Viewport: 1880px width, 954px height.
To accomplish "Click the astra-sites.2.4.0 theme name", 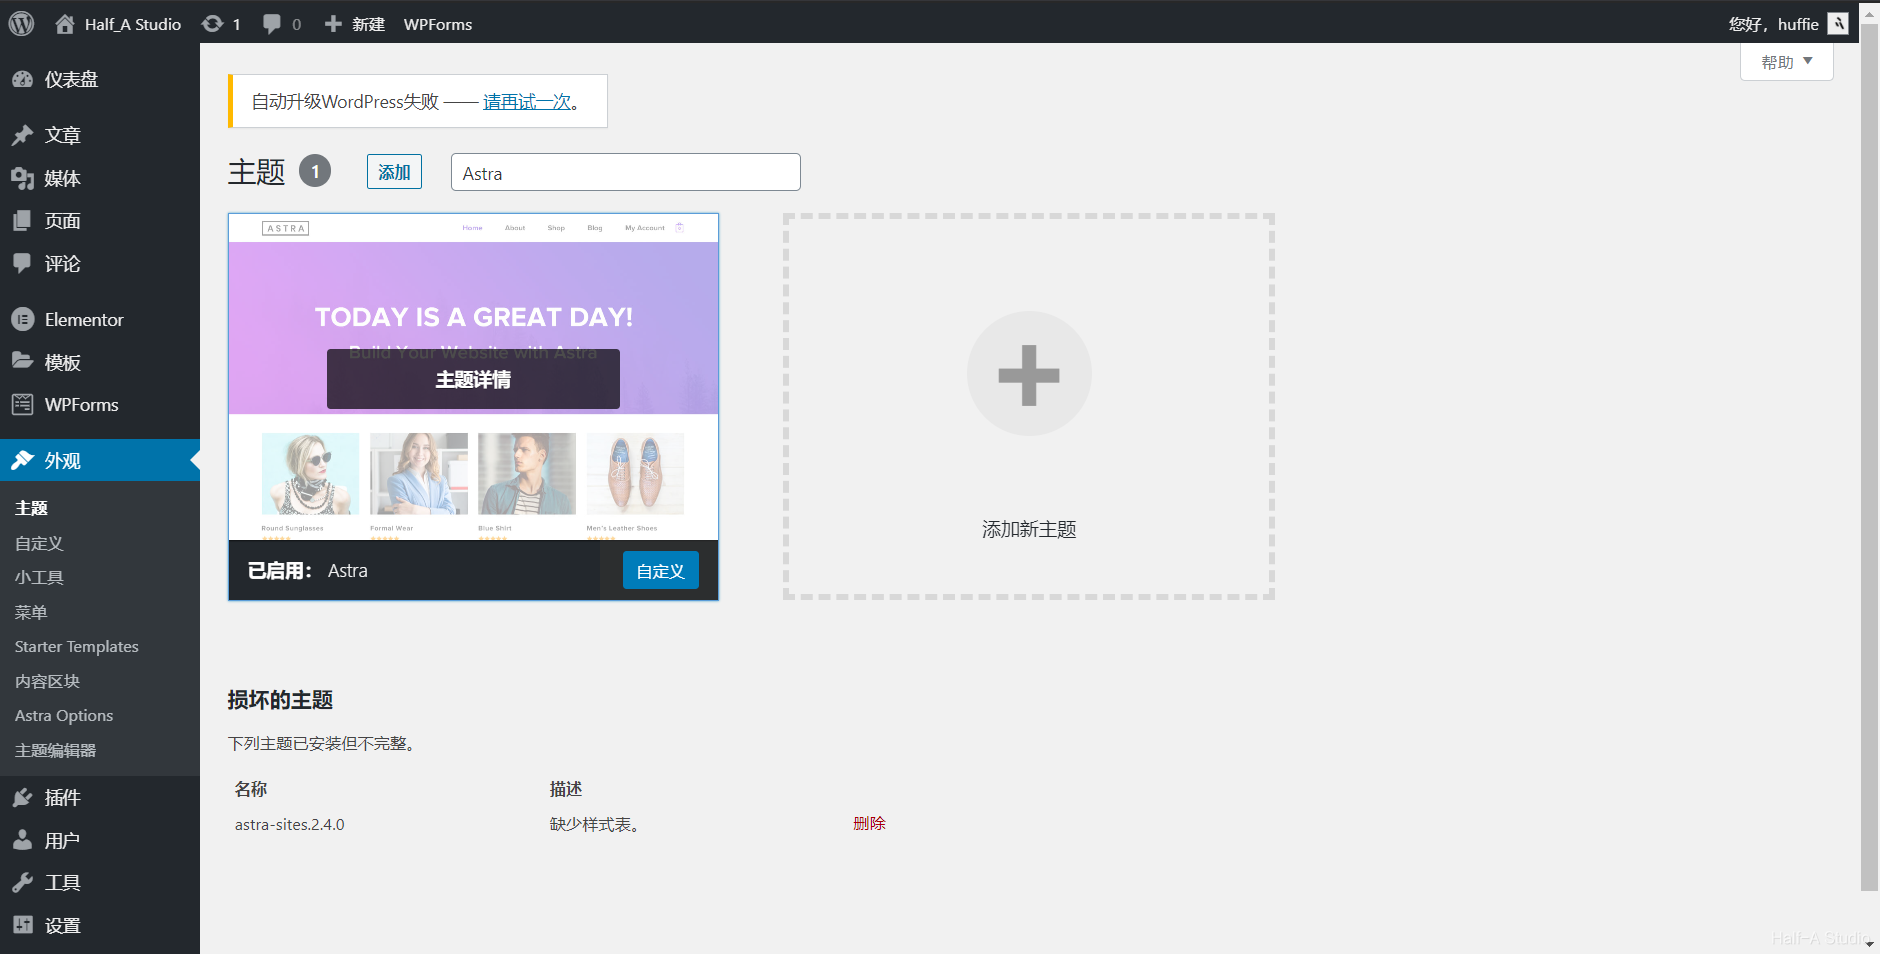I will coord(289,824).
